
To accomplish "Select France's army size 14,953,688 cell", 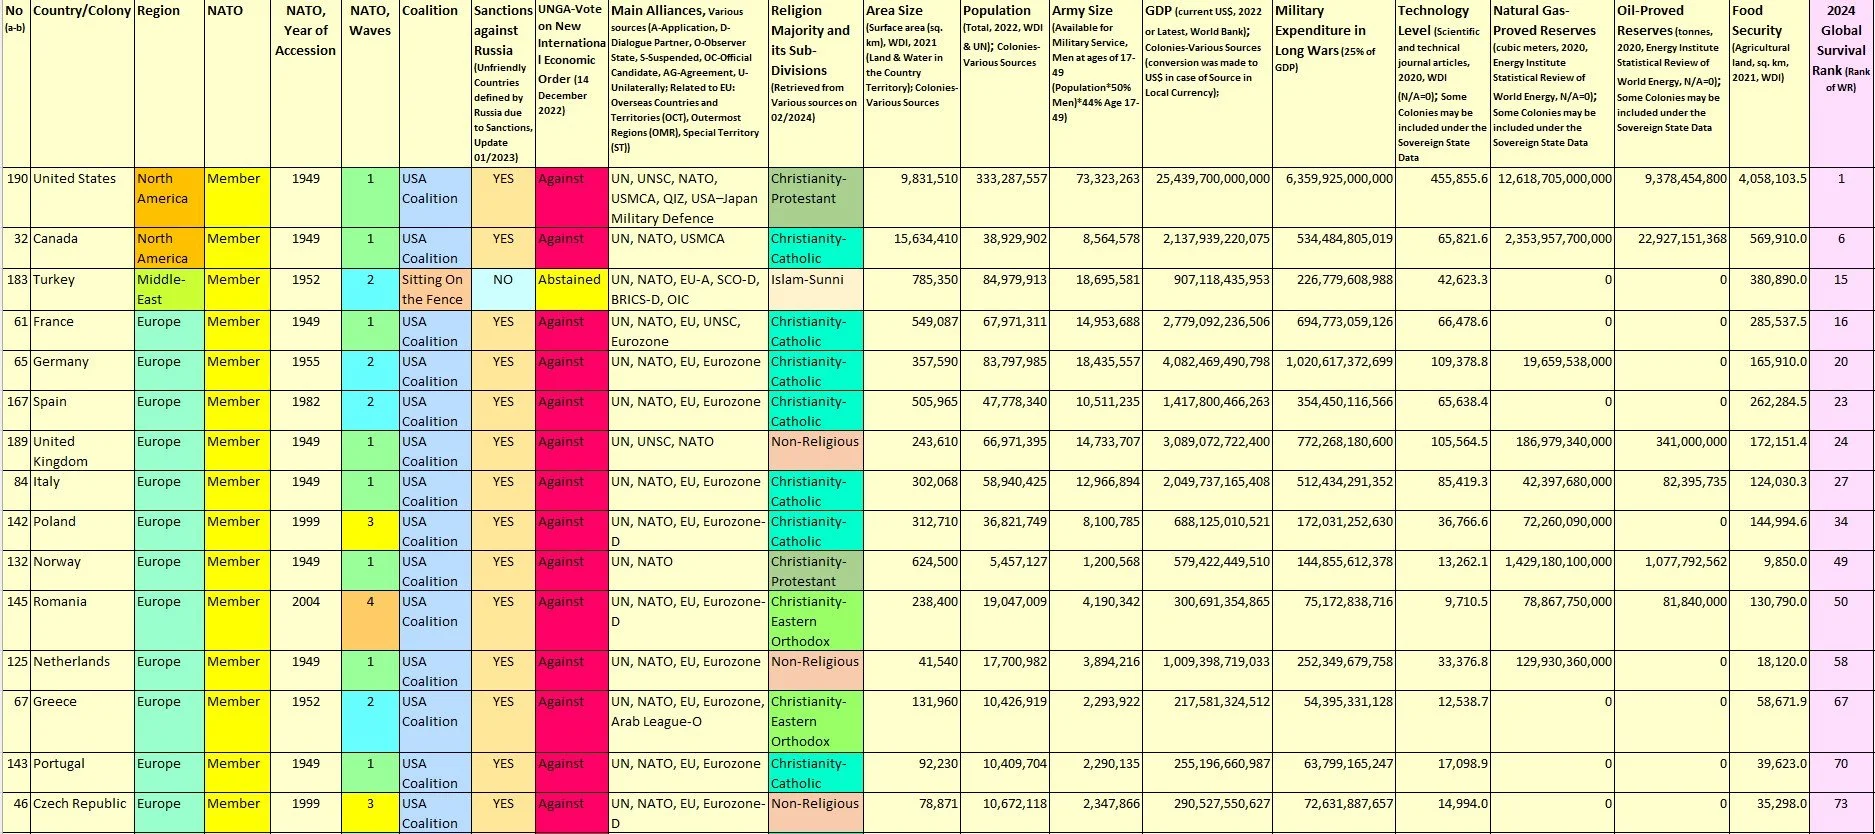I will (1096, 331).
